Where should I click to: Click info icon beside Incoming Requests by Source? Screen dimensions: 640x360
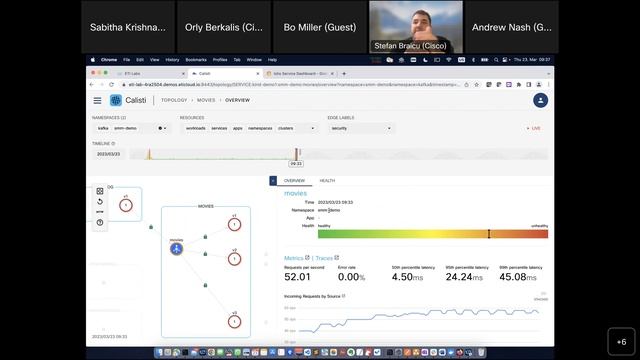[x=343, y=296]
